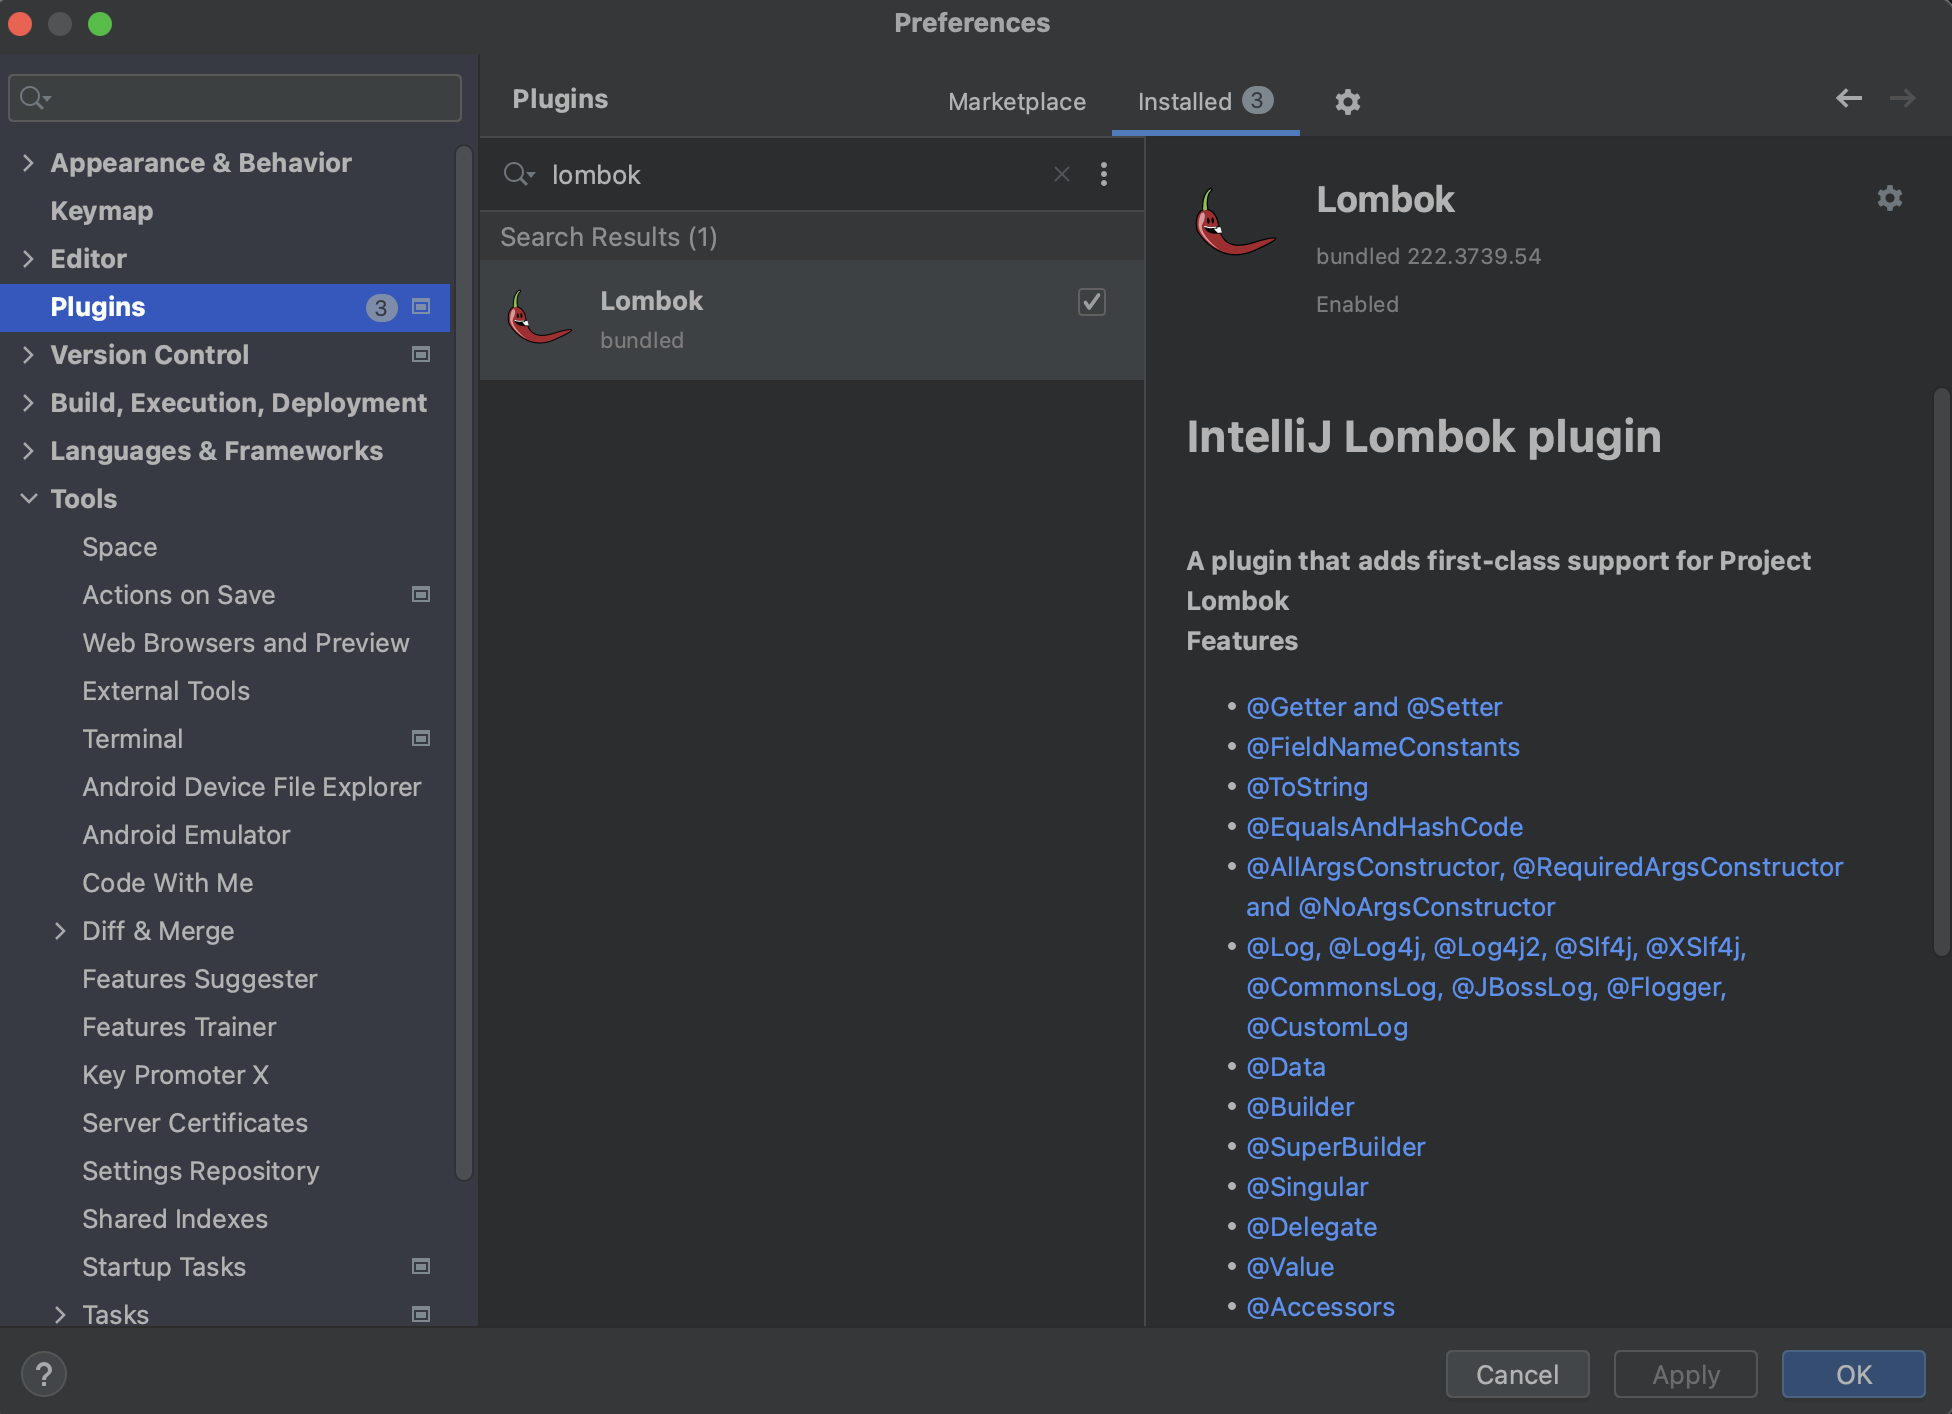Image resolution: width=1952 pixels, height=1414 pixels.
Task: Switch to the Marketplace tab
Action: (x=1016, y=102)
